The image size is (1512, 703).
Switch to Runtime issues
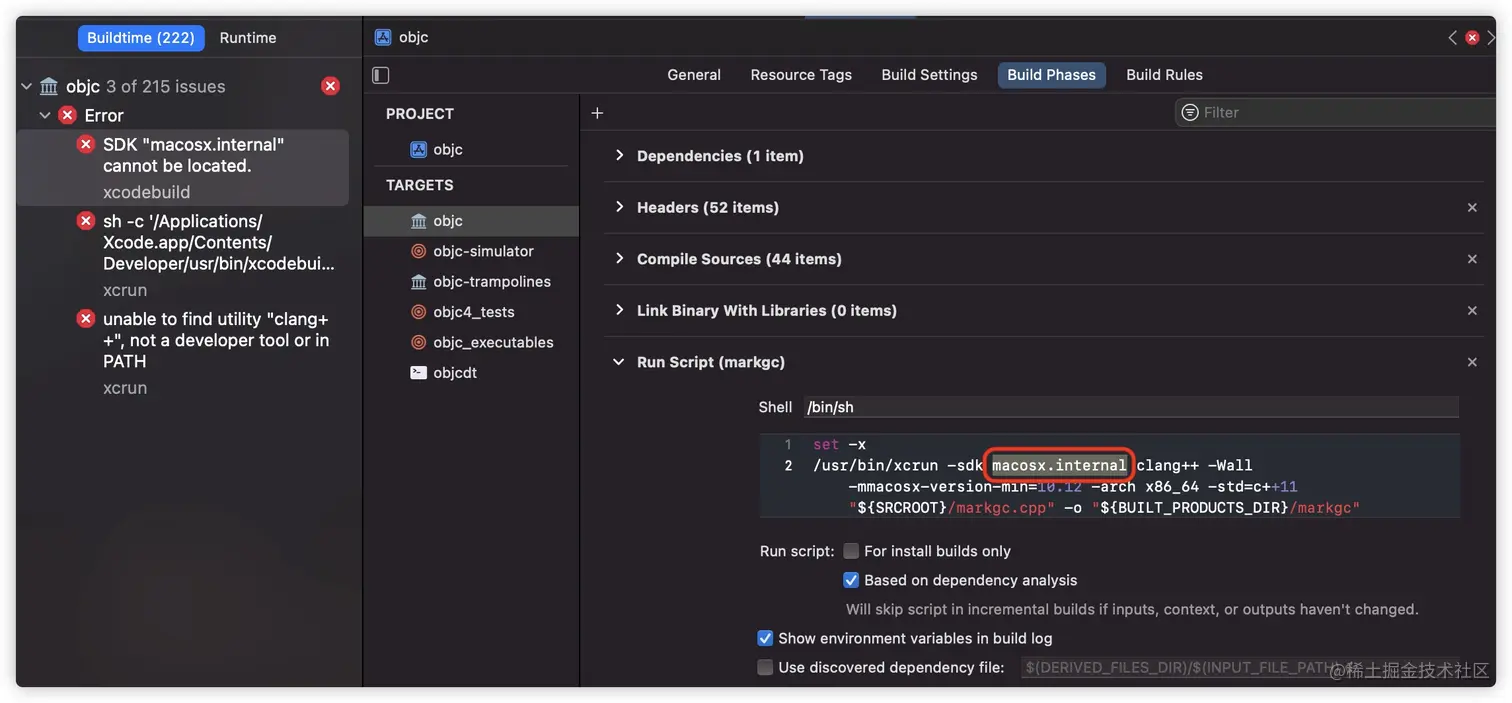pyautogui.click(x=248, y=38)
